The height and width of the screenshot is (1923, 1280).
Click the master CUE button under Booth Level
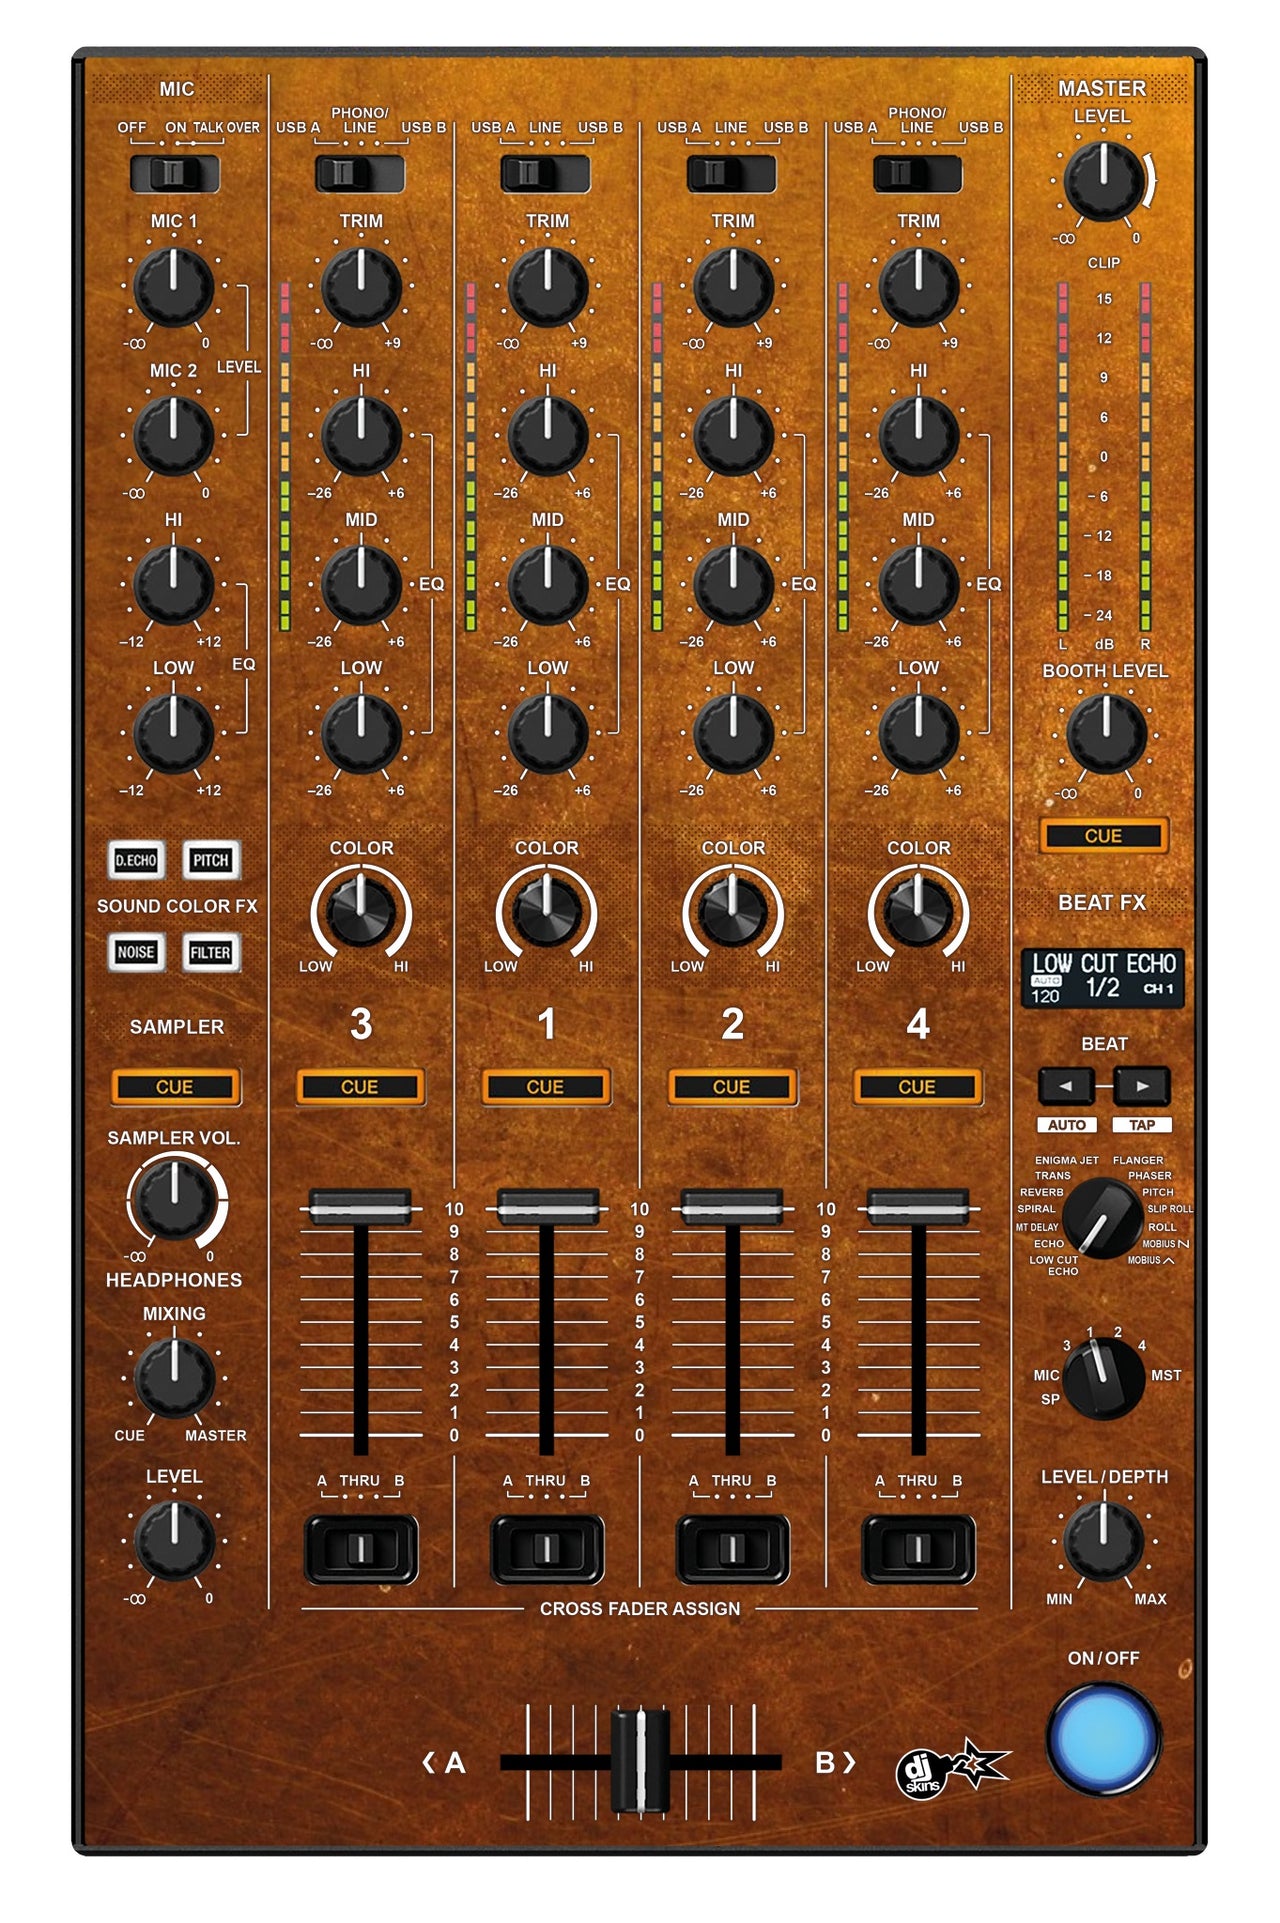tap(1104, 836)
